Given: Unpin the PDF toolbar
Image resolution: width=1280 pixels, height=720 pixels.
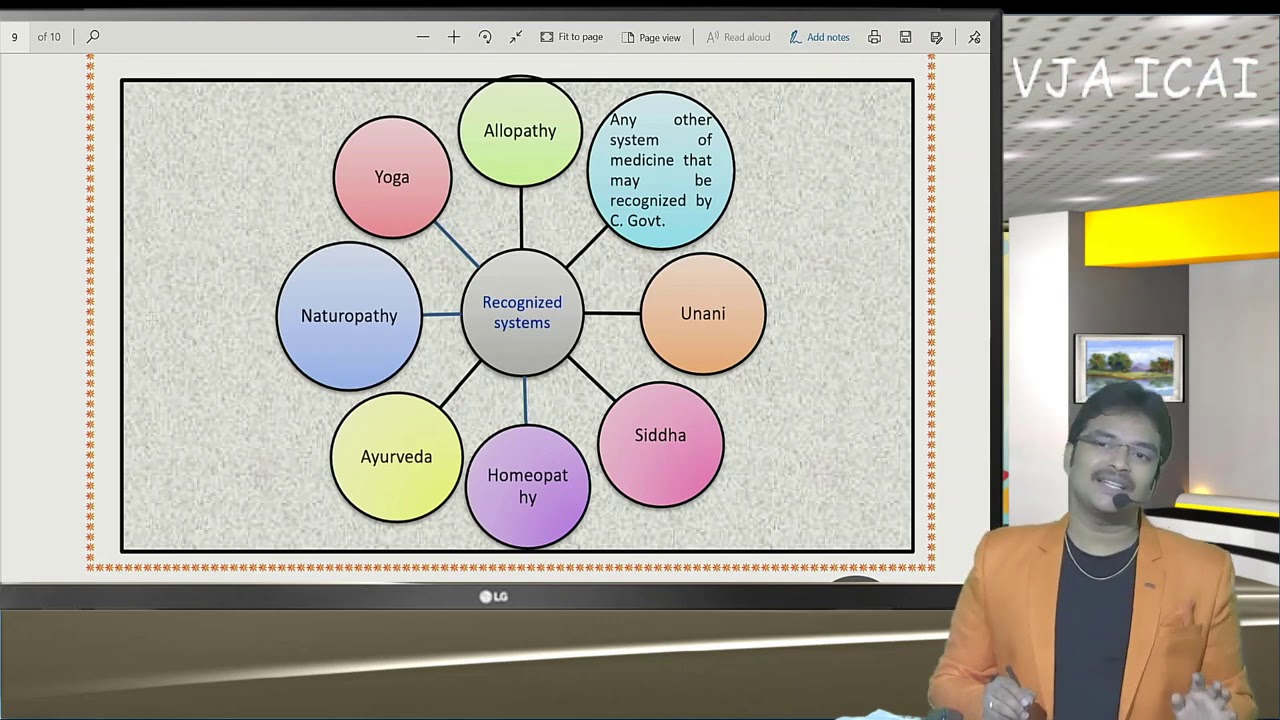Looking at the screenshot, I should (975, 37).
